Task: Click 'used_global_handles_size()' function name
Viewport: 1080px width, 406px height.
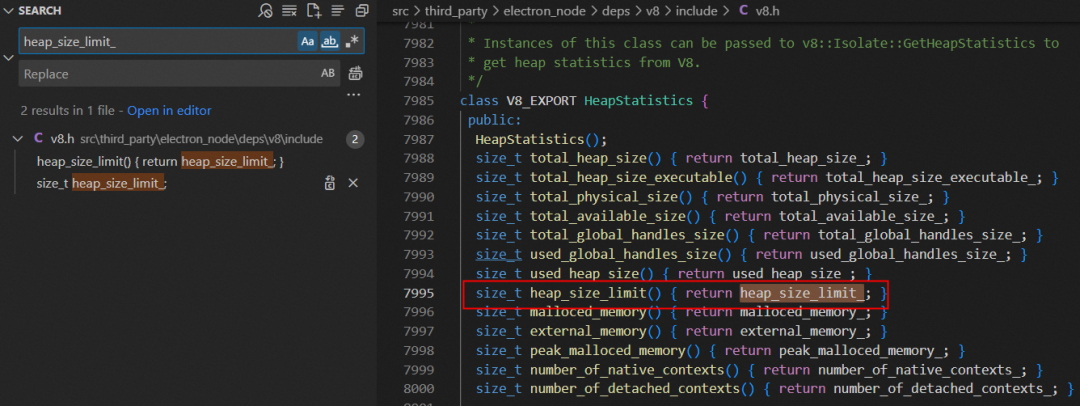Action: point(630,255)
